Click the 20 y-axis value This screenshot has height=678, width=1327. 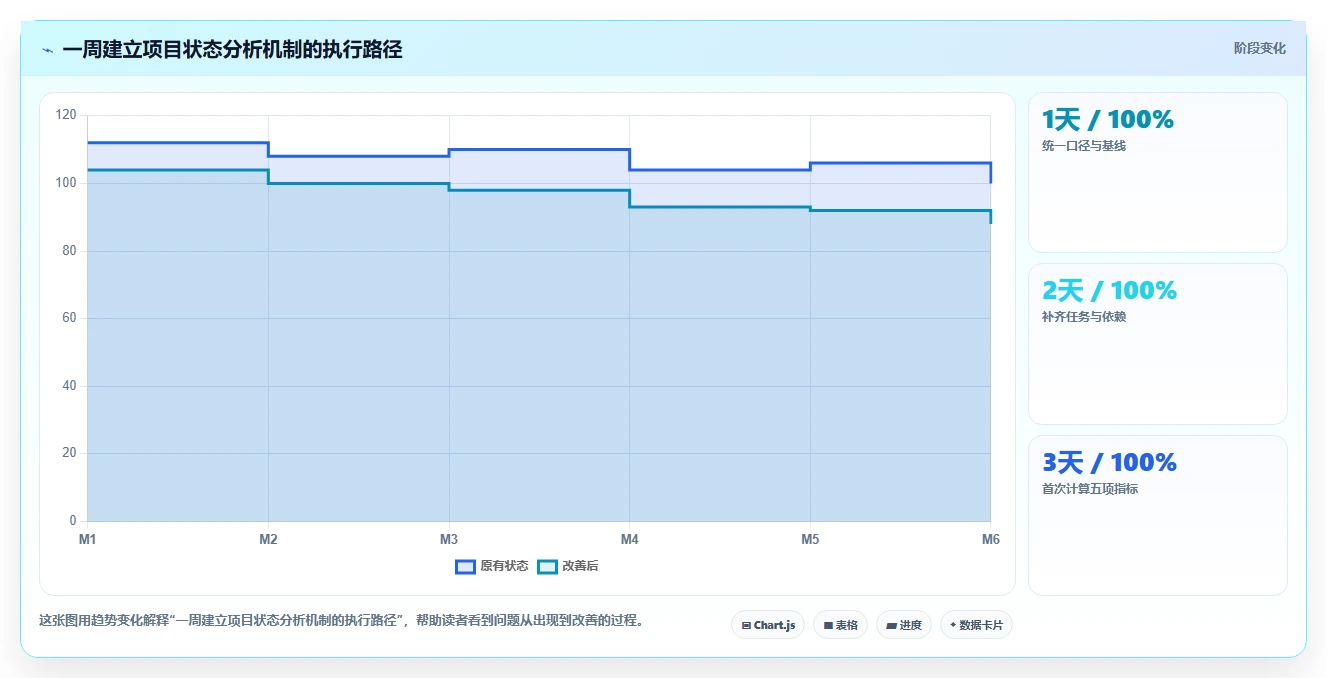pos(69,453)
